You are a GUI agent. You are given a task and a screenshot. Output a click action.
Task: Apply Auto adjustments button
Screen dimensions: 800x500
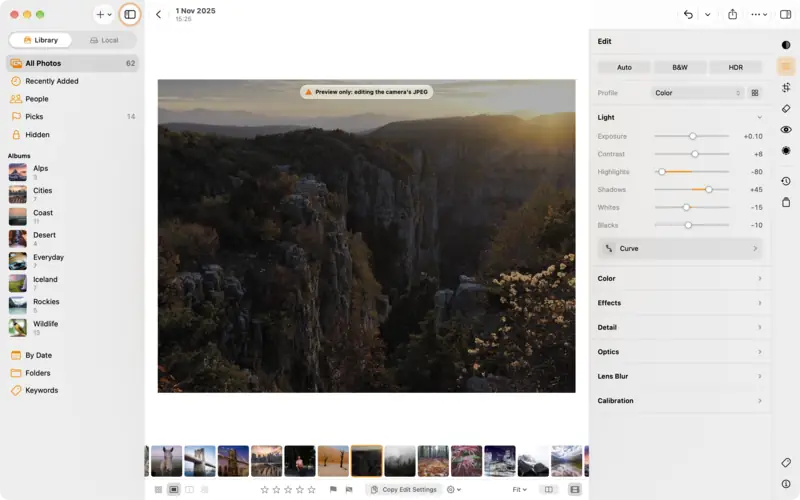624,67
